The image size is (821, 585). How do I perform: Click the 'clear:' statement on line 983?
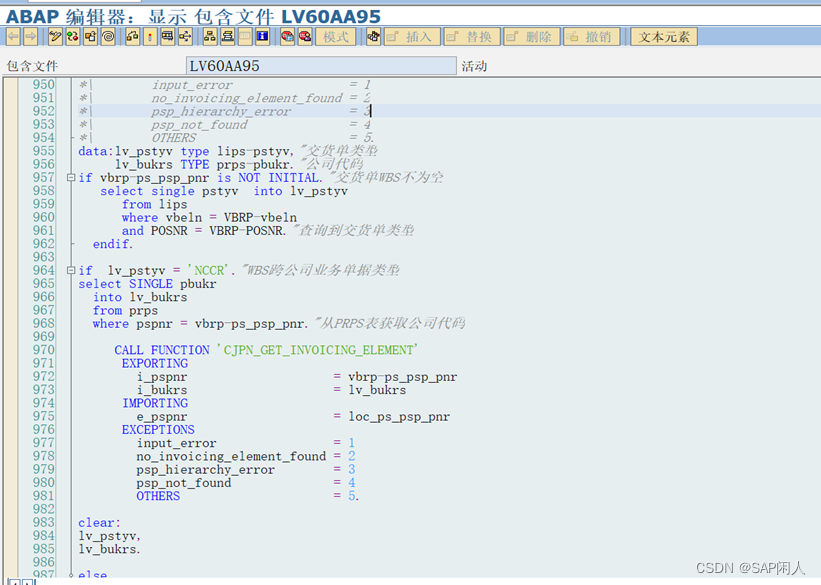pos(99,523)
